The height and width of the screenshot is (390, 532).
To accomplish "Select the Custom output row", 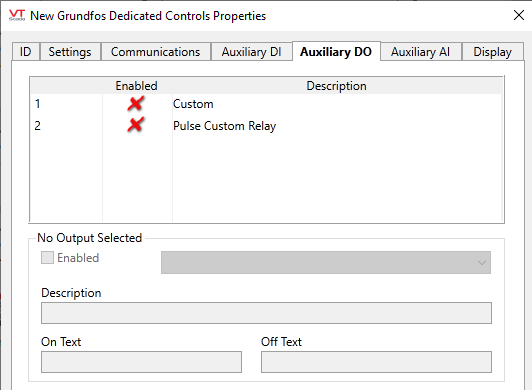I will (x=266, y=104).
